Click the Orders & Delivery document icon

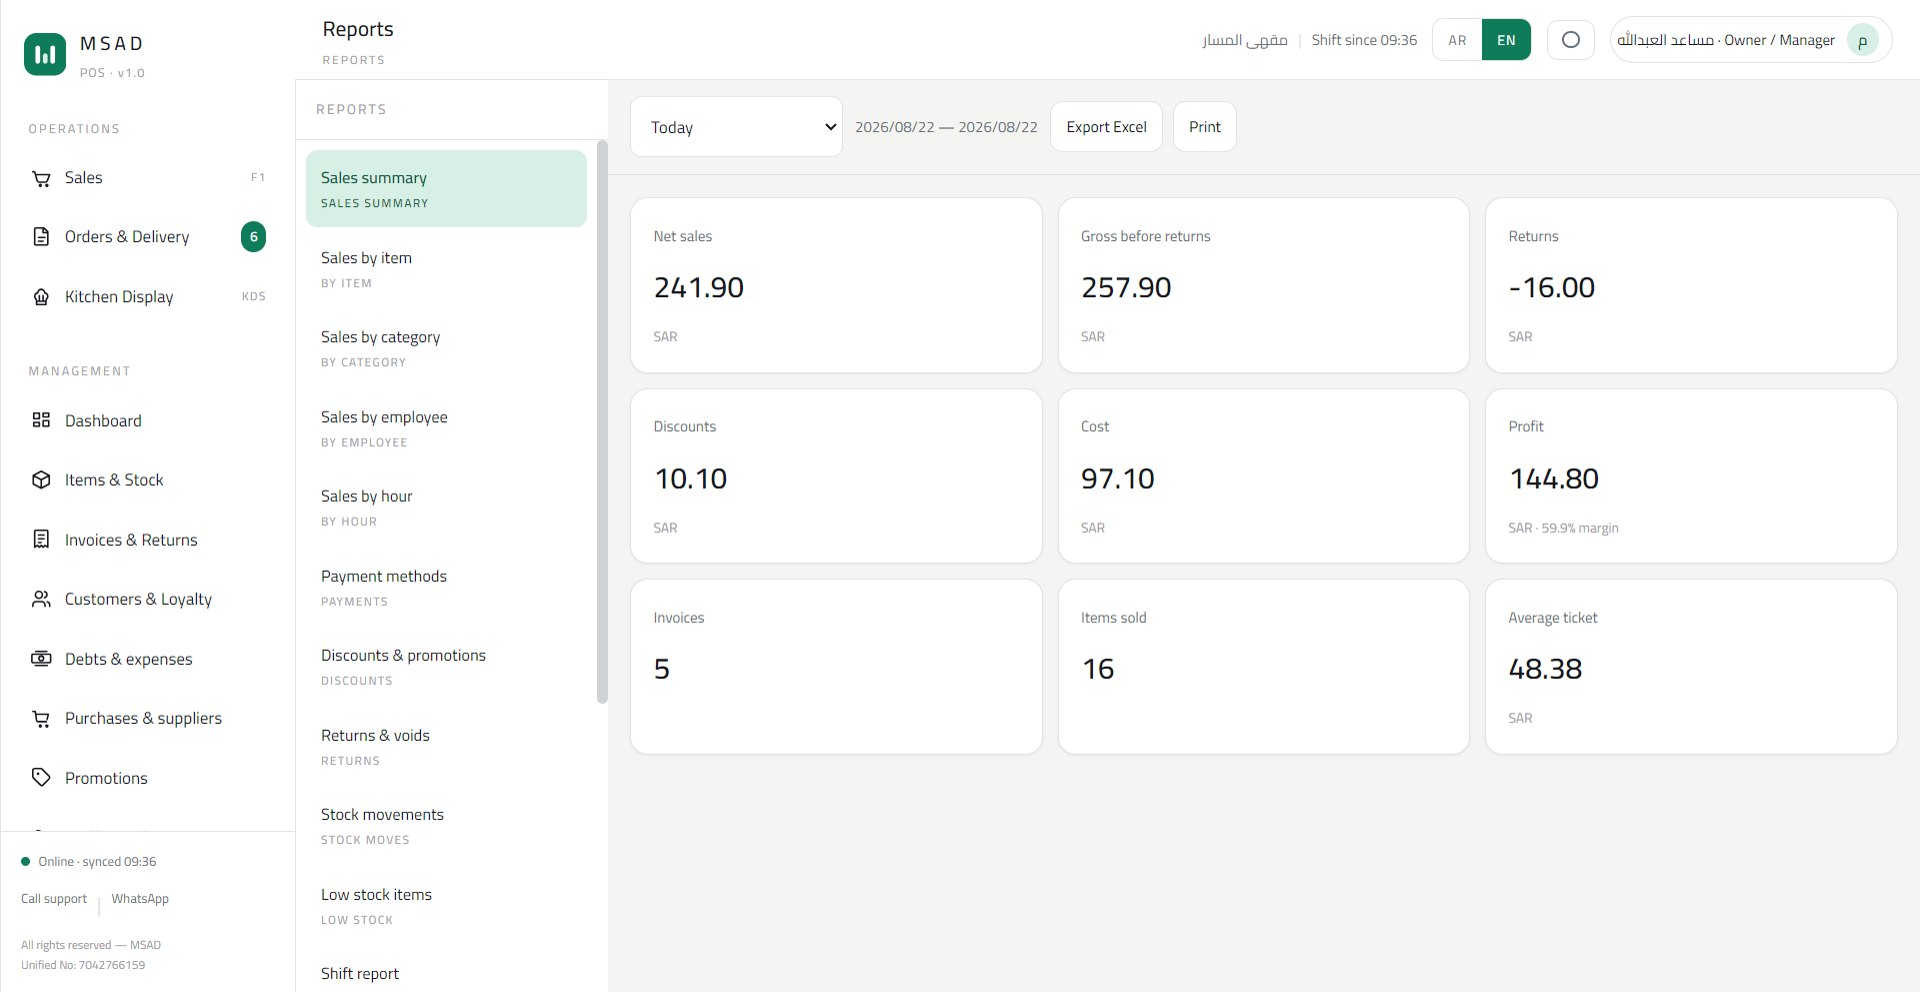41,237
